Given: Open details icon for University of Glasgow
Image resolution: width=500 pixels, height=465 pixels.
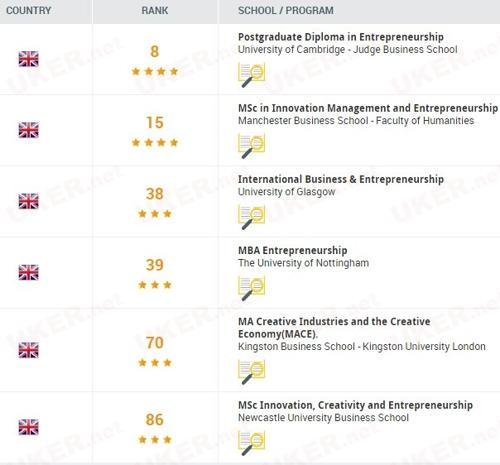Looking at the screenshot, I should pos(252,217).
